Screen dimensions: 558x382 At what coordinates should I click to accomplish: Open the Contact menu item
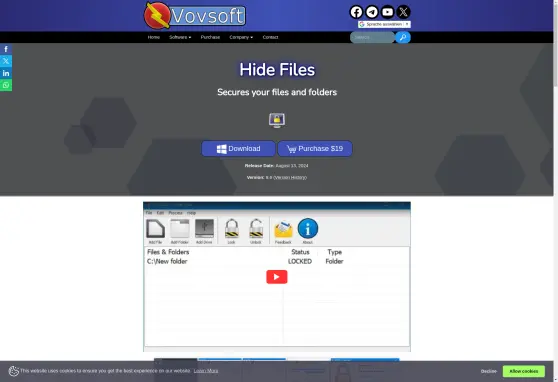[x=270, y=37]
